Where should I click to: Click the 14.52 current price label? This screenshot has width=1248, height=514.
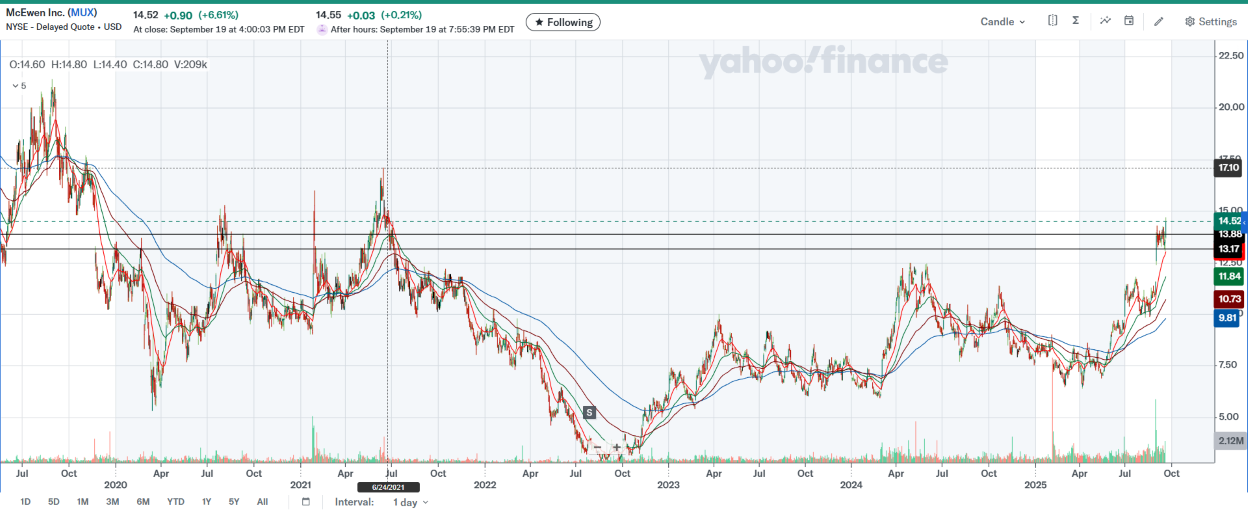click(1229, 220)
